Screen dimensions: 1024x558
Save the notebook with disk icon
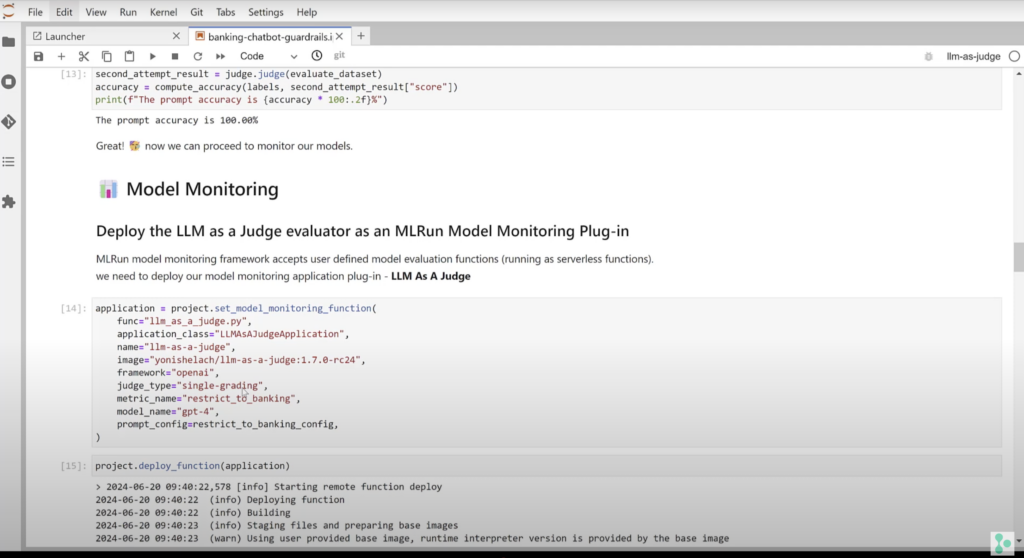39,56
